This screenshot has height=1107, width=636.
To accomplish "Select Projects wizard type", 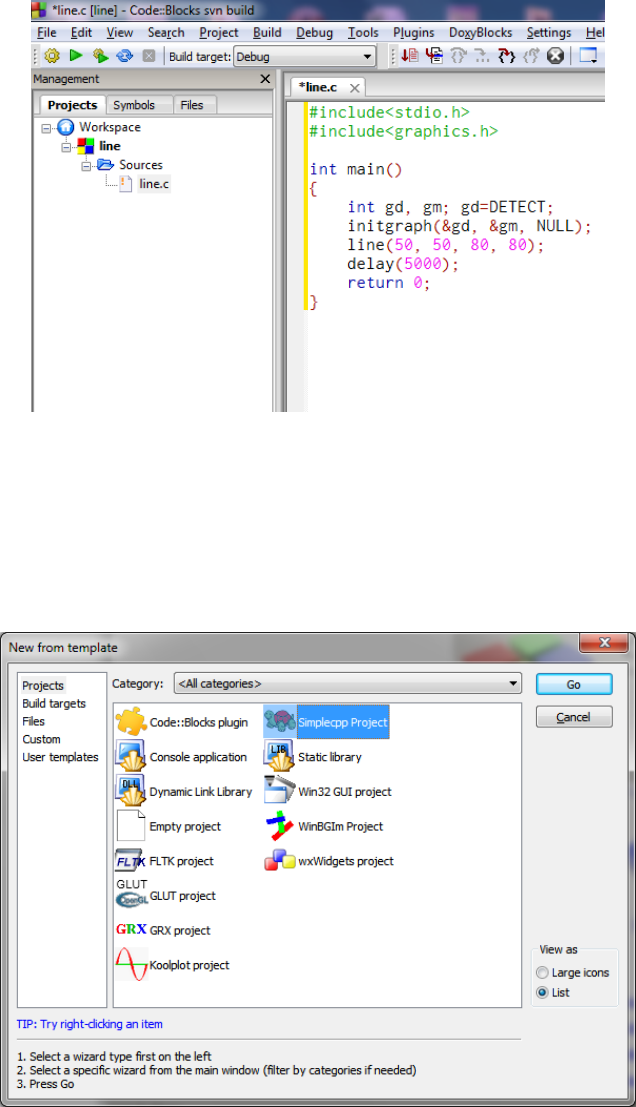I will [x=43, y=686].
